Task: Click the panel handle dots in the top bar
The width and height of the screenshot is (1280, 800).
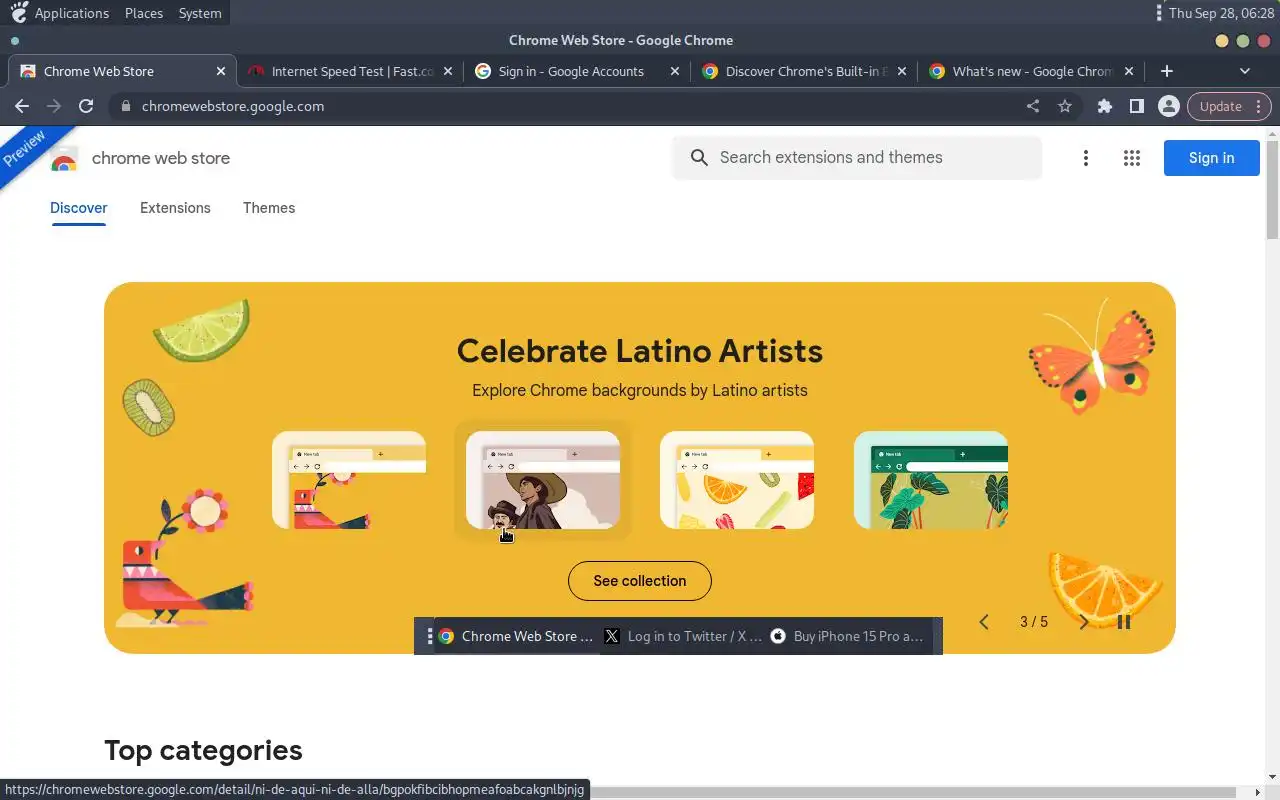Action: point(1159,13)
